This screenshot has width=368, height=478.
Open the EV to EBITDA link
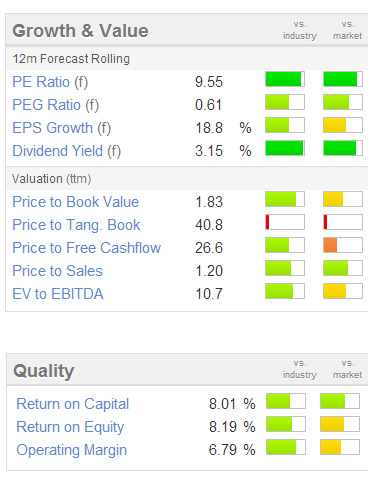pyautogui.click(x=58, y=294)
